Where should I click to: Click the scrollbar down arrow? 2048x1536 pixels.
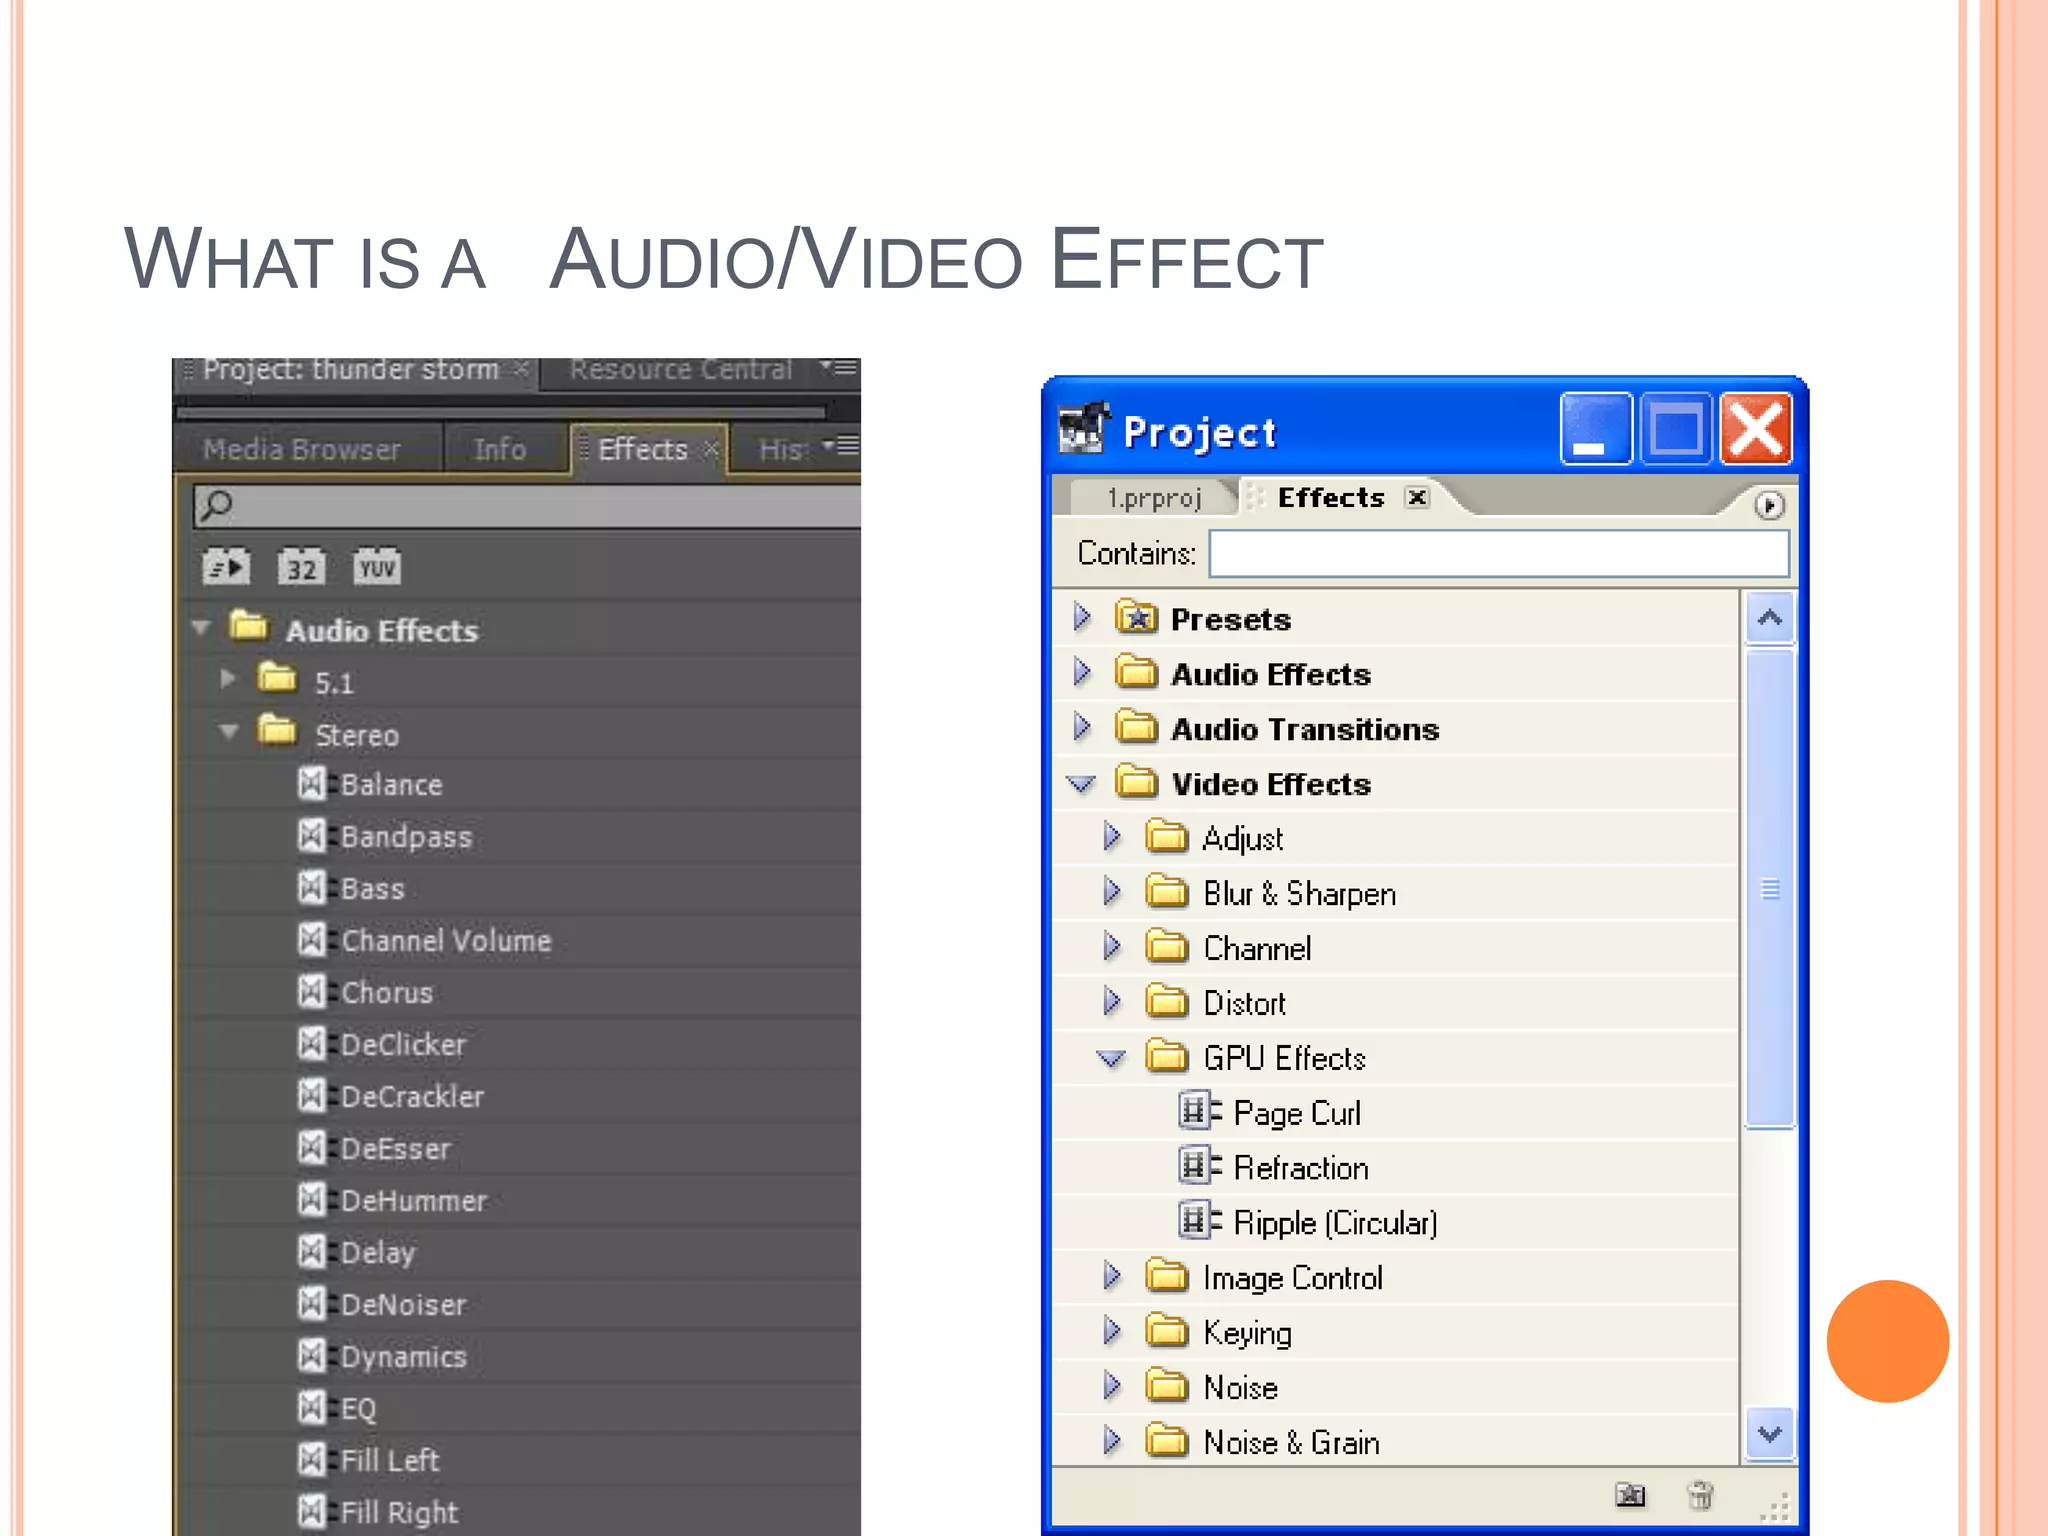pos(1770,1434)
